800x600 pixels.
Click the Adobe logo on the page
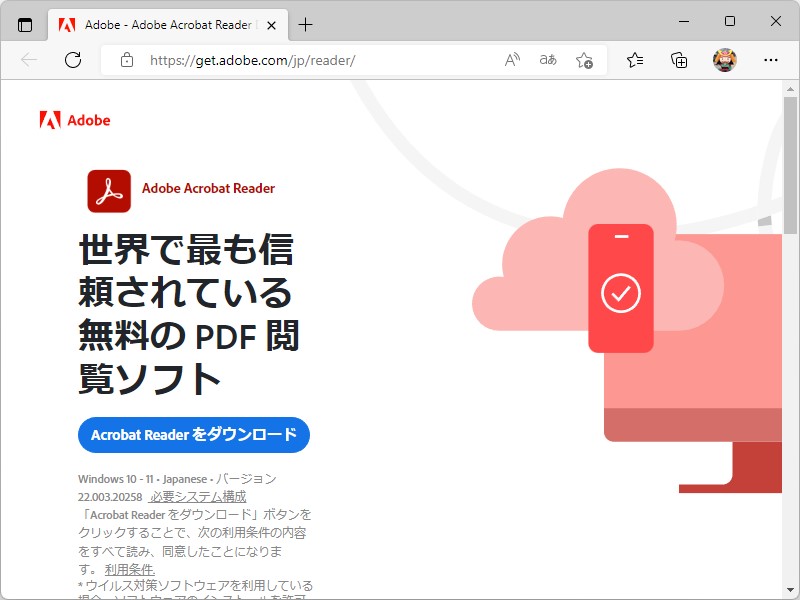pyautogui.click(x=75, y=120)
